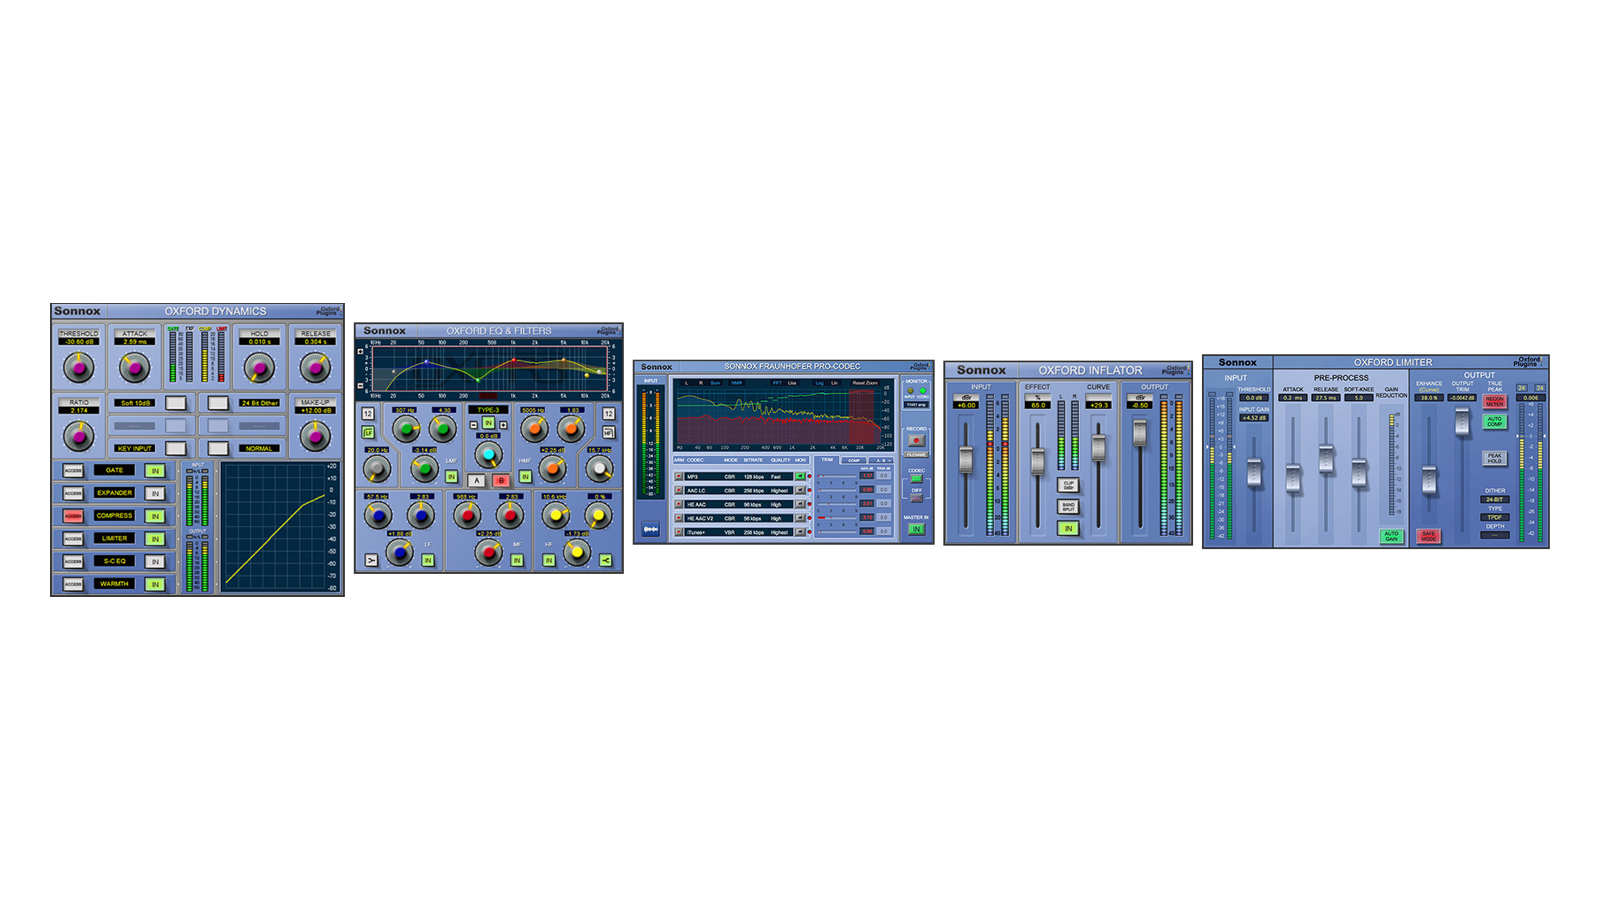Arm the AAC LC codec row
Image resolution: width=1600 pixels, height=900 pixels.
point(678,490)
